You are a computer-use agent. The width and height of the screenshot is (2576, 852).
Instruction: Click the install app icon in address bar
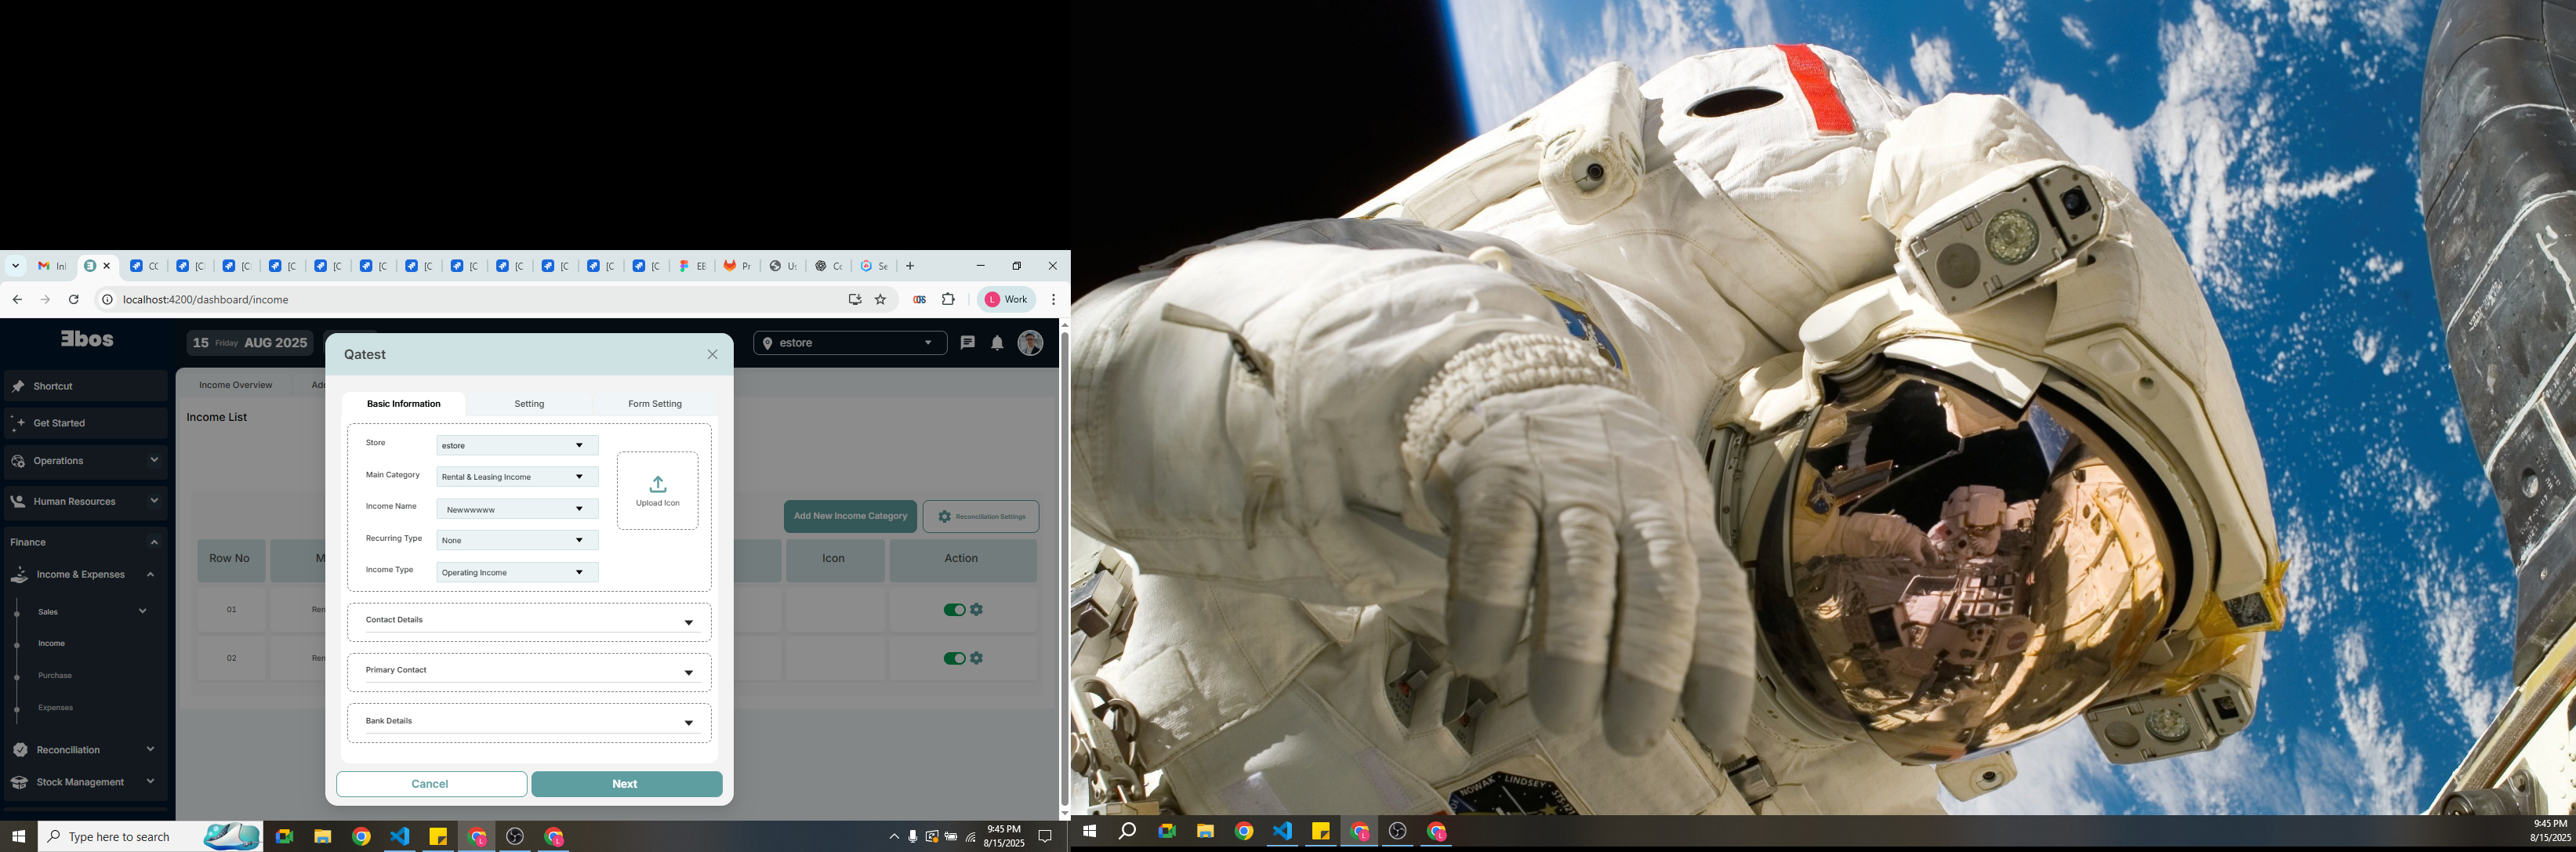854,299
